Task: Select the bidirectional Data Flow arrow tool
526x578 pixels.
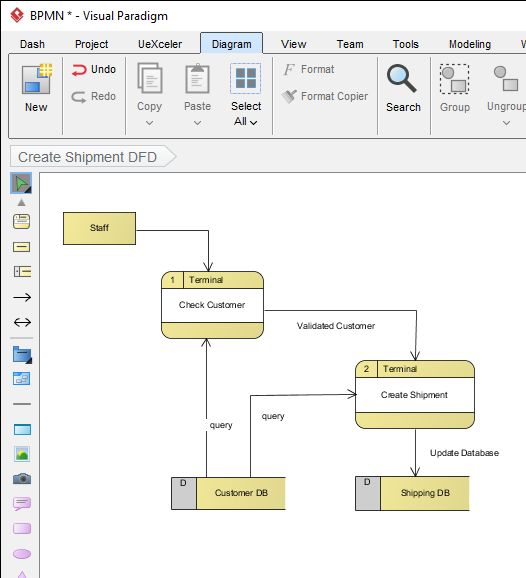Action: click(x=22, y=322)
